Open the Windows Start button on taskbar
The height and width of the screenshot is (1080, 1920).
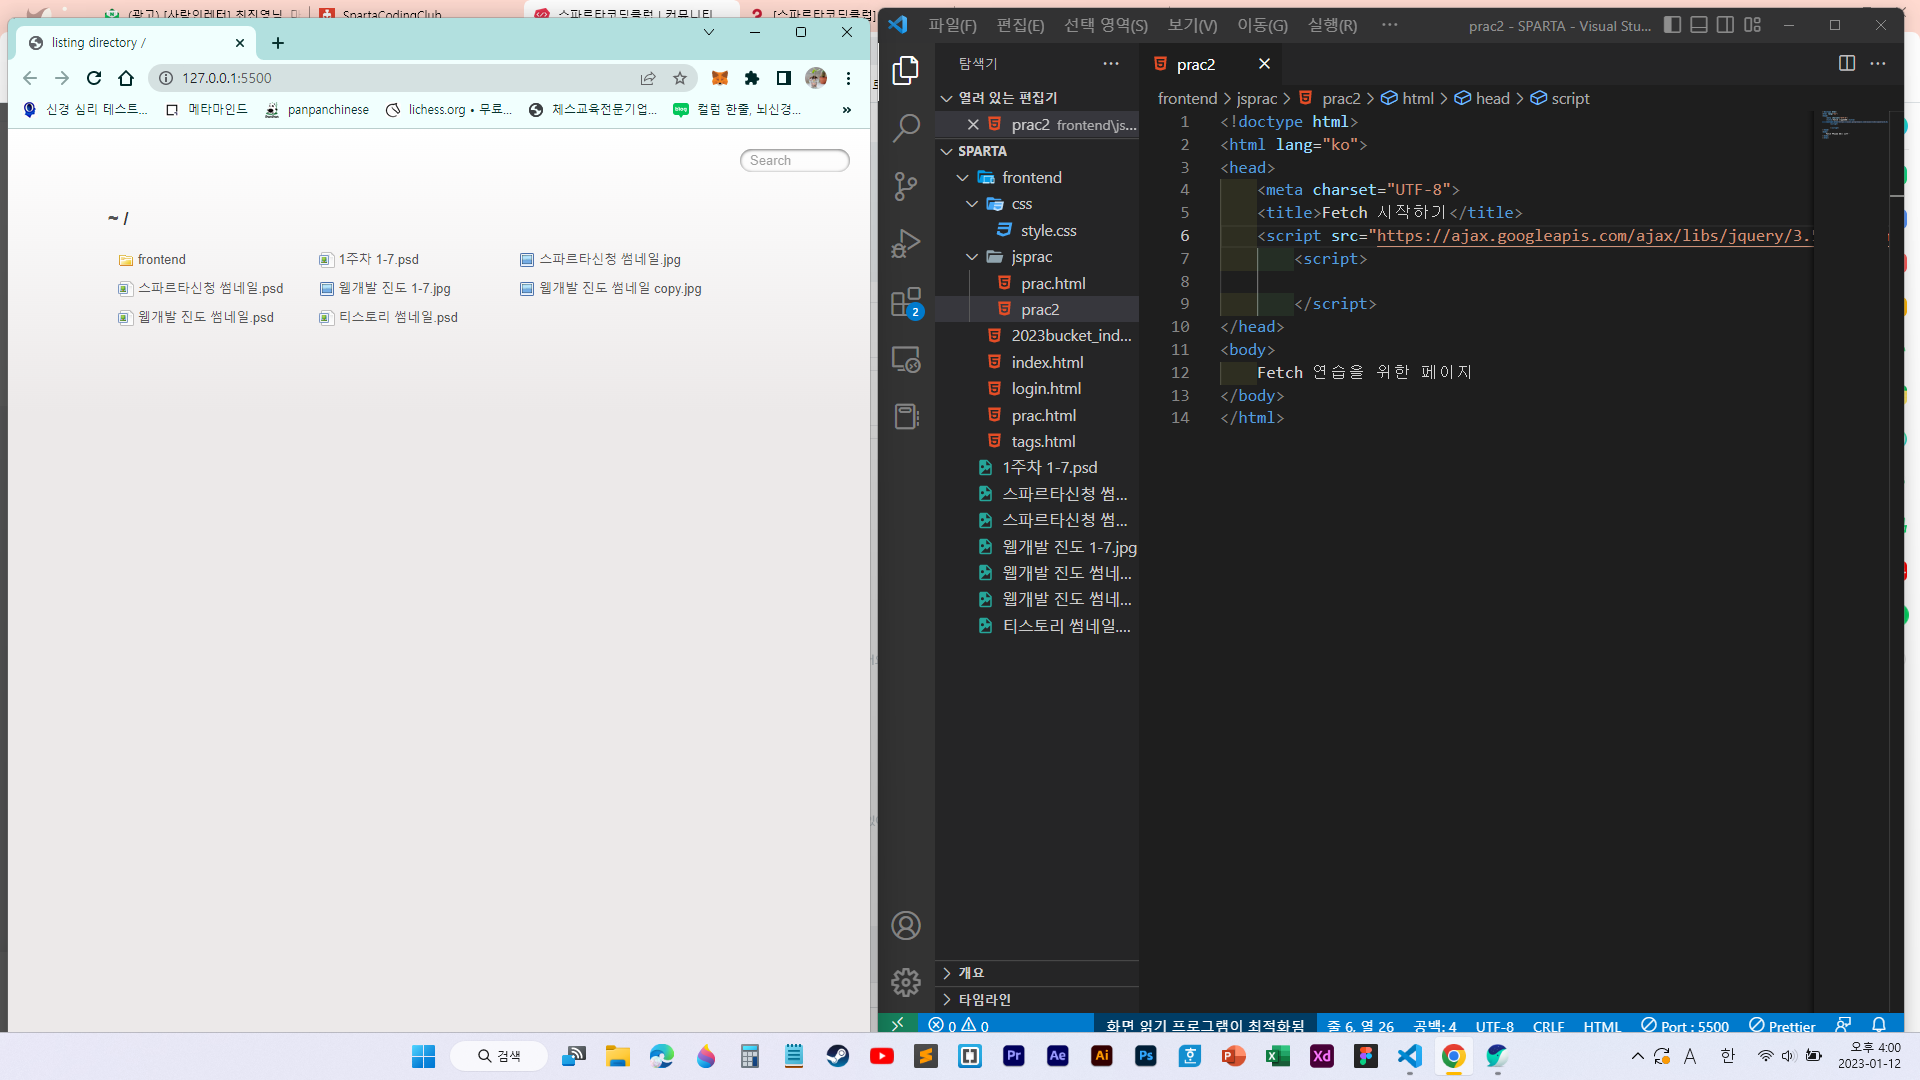pyautogui.click(x=424, y=1056)
